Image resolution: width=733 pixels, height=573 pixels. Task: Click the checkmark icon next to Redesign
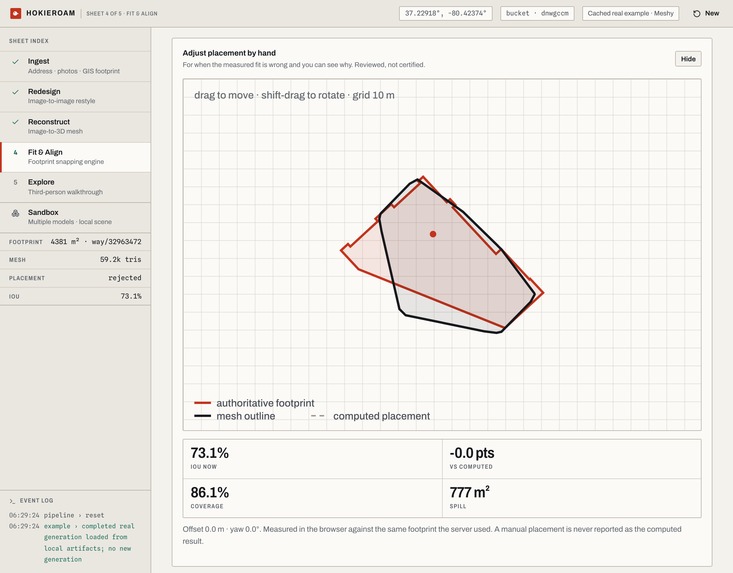pos(15,92)
